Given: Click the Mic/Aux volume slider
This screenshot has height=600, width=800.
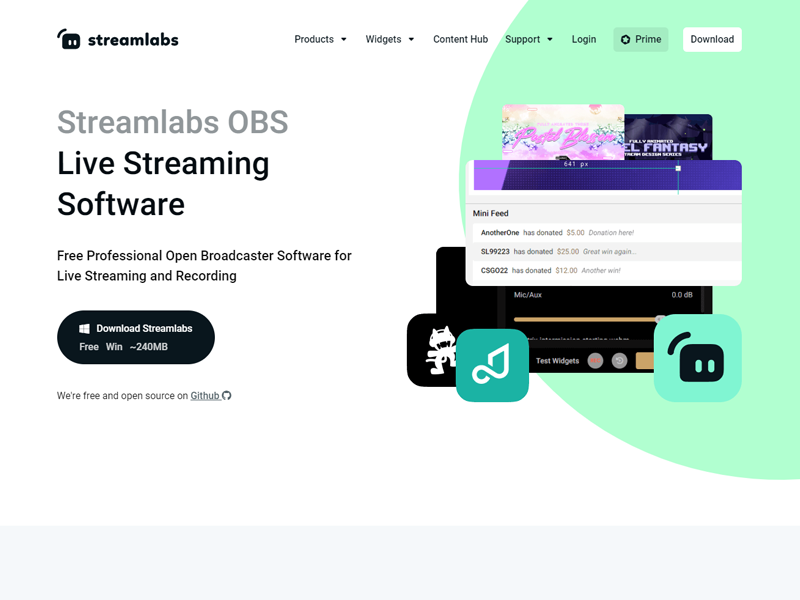Looking at the screenshot, I should pyautogui.click(x=588, y=319).
